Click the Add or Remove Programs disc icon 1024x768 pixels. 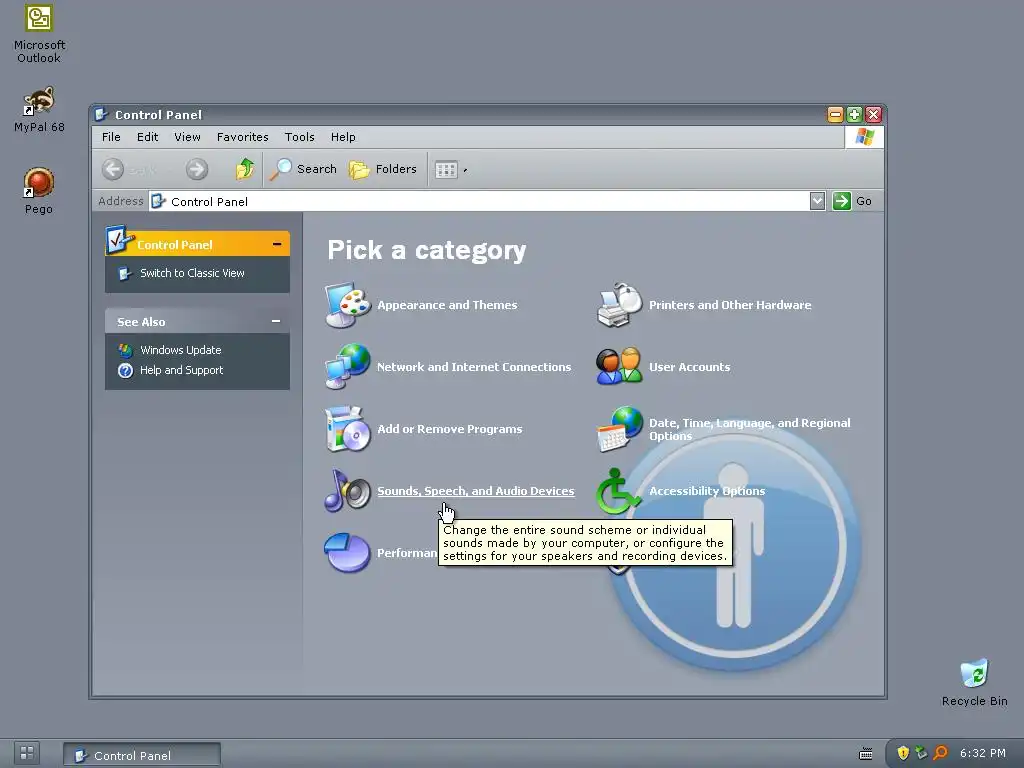pyautogui.click(x=347, y=428)
